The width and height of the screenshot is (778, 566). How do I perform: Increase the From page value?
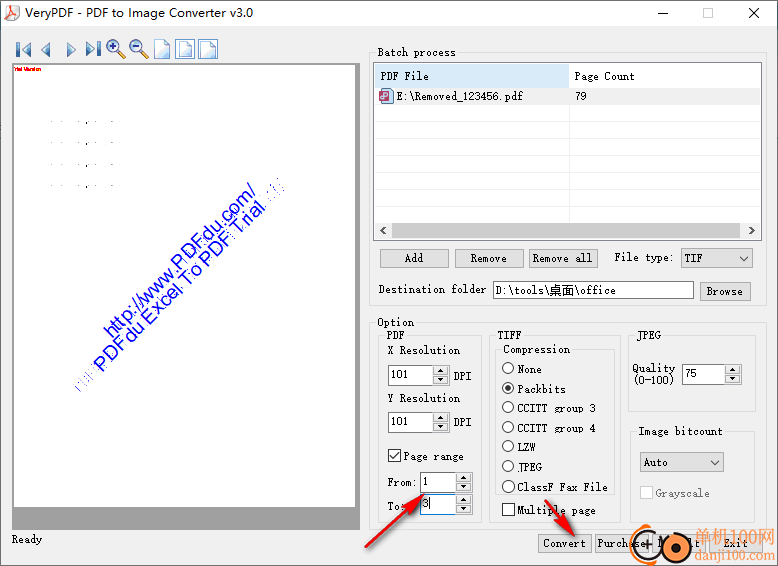pos(463,478)
